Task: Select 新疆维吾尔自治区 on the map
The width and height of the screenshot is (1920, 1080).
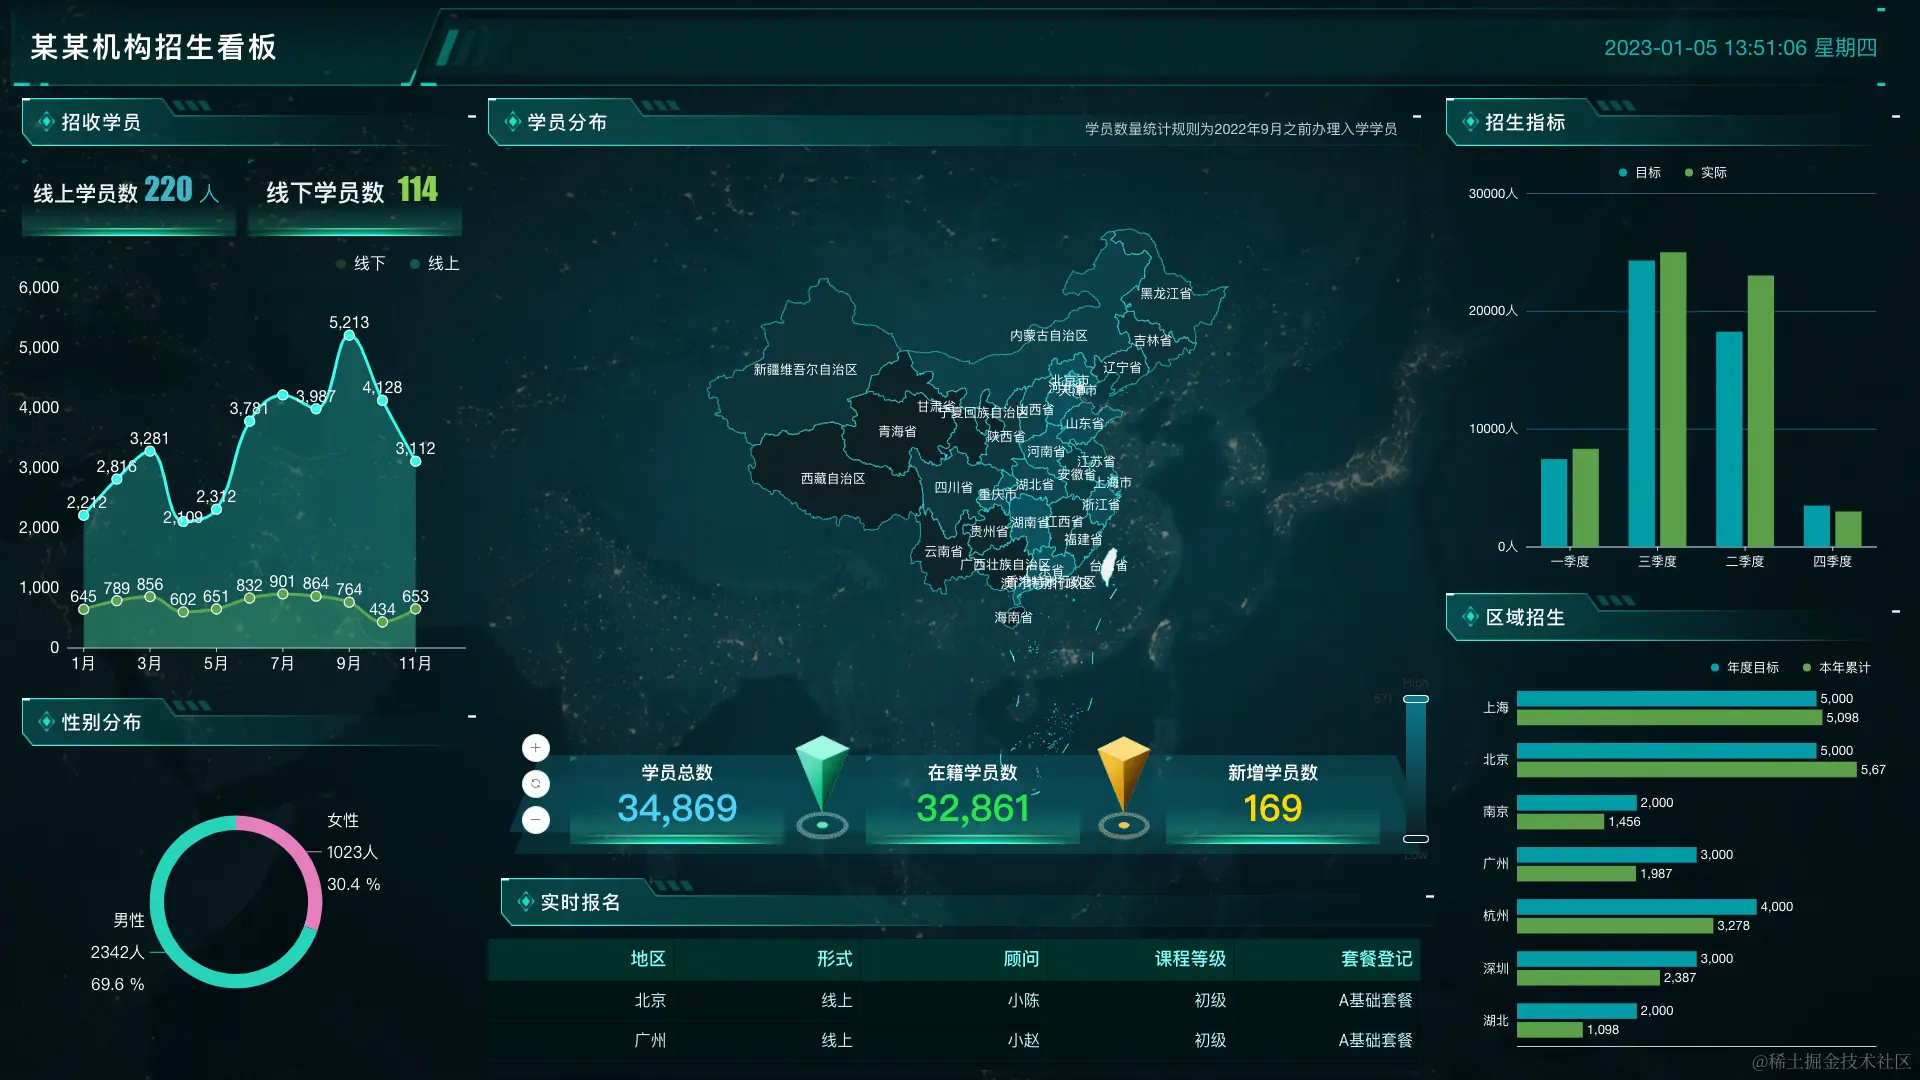Action: [805, 370]
